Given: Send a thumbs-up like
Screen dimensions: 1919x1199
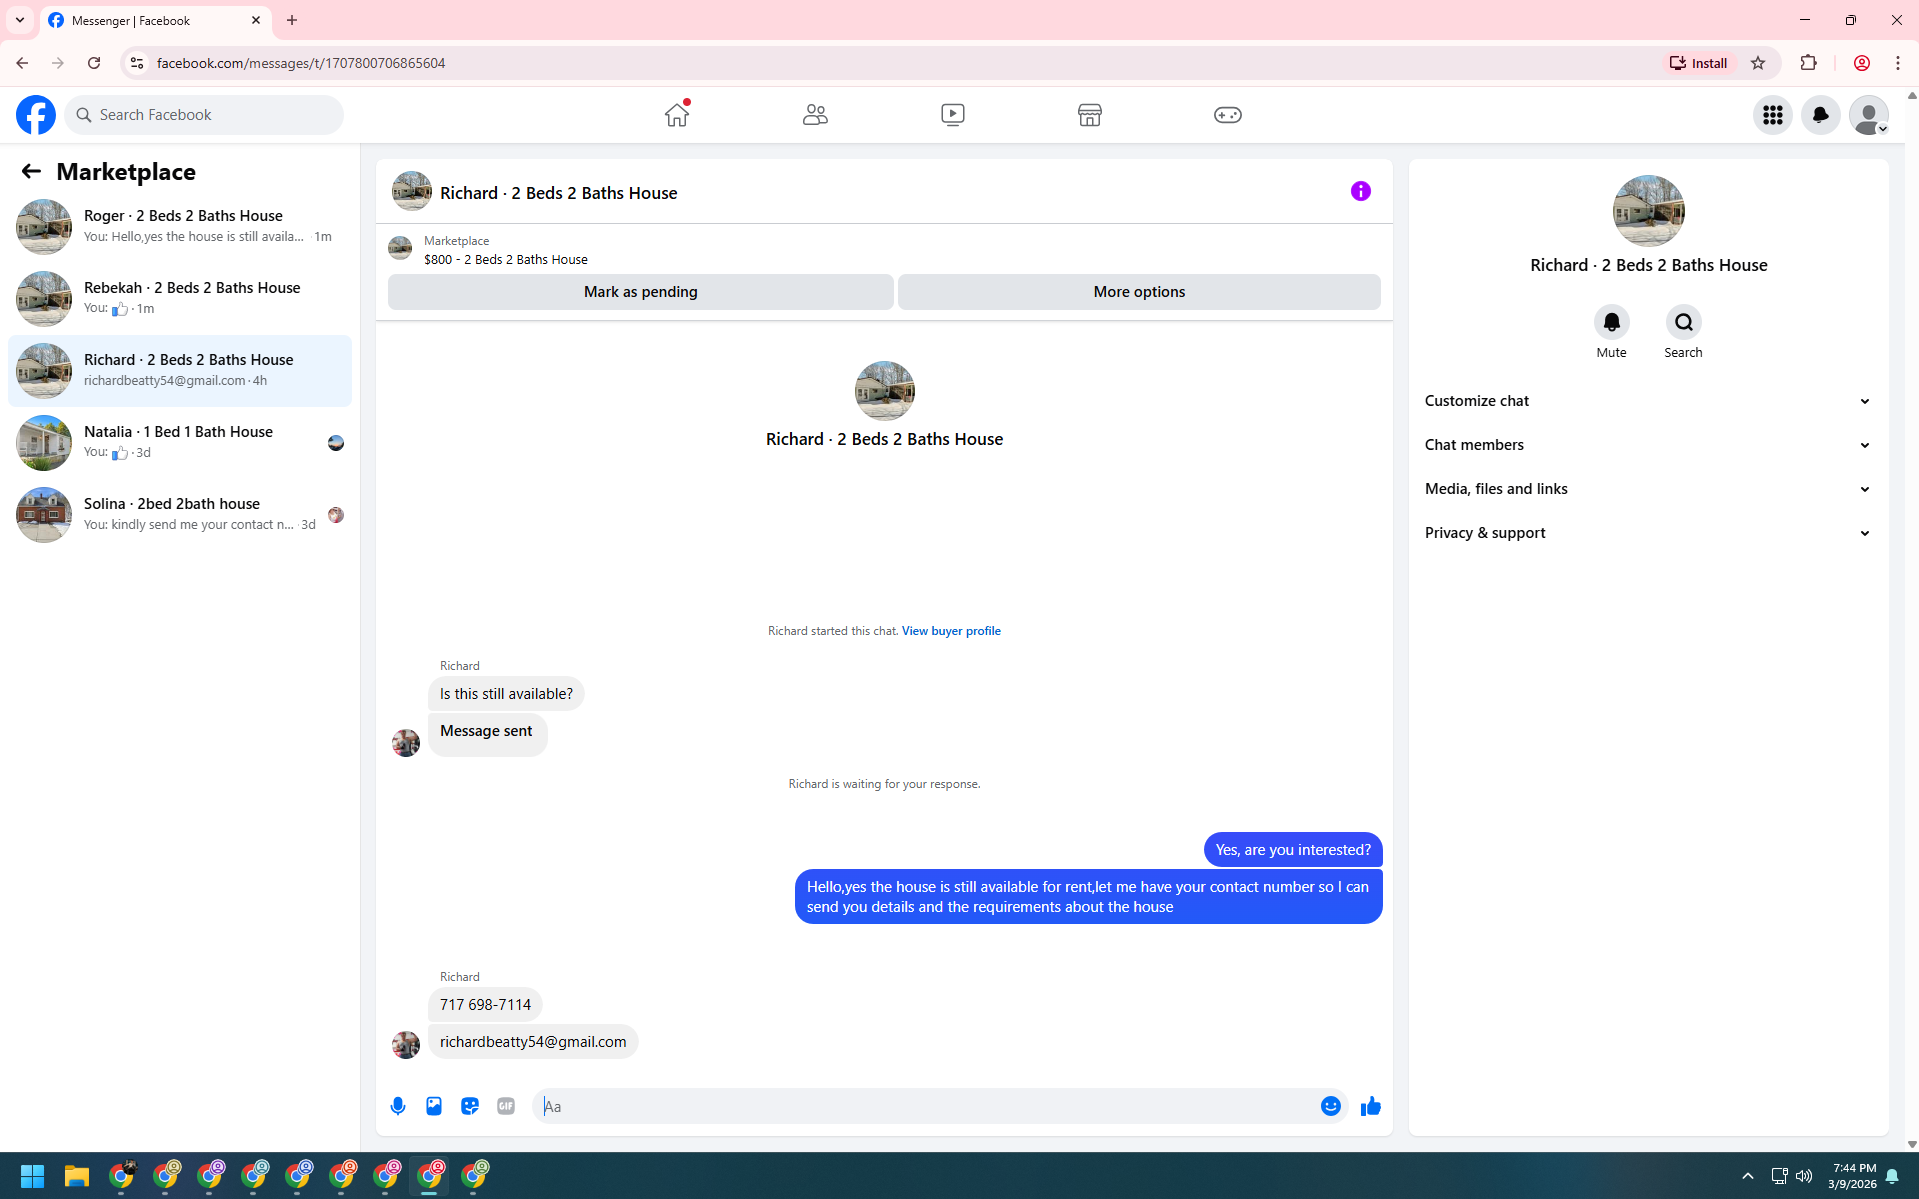Looking at the screenshot, I should pos(1371,1106).
